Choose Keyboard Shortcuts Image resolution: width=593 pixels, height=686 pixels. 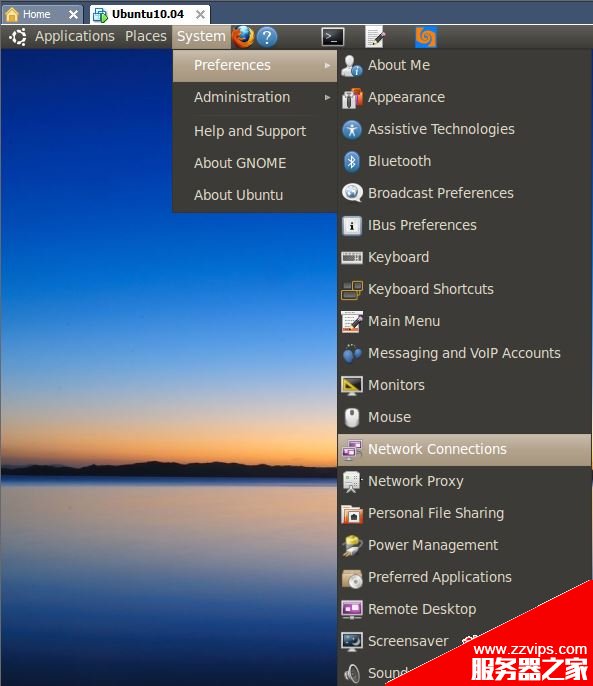click(x=465, y=289)
